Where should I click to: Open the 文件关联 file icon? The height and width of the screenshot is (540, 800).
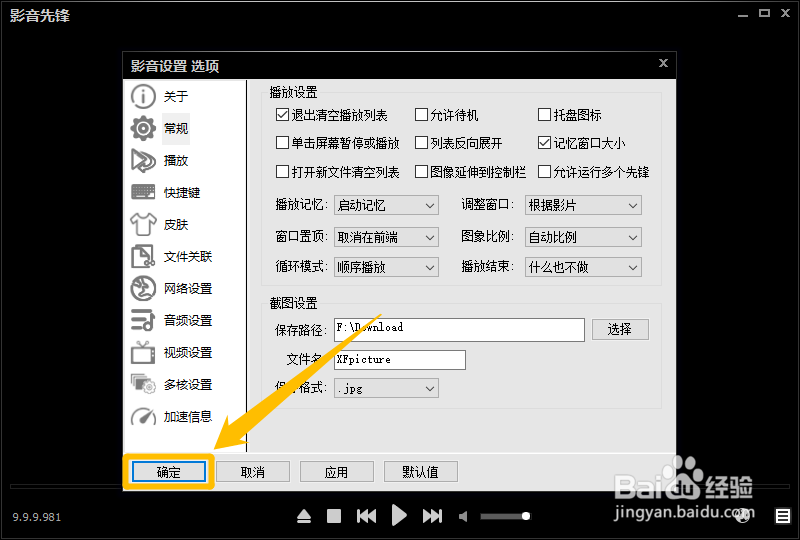pos(143,256)
